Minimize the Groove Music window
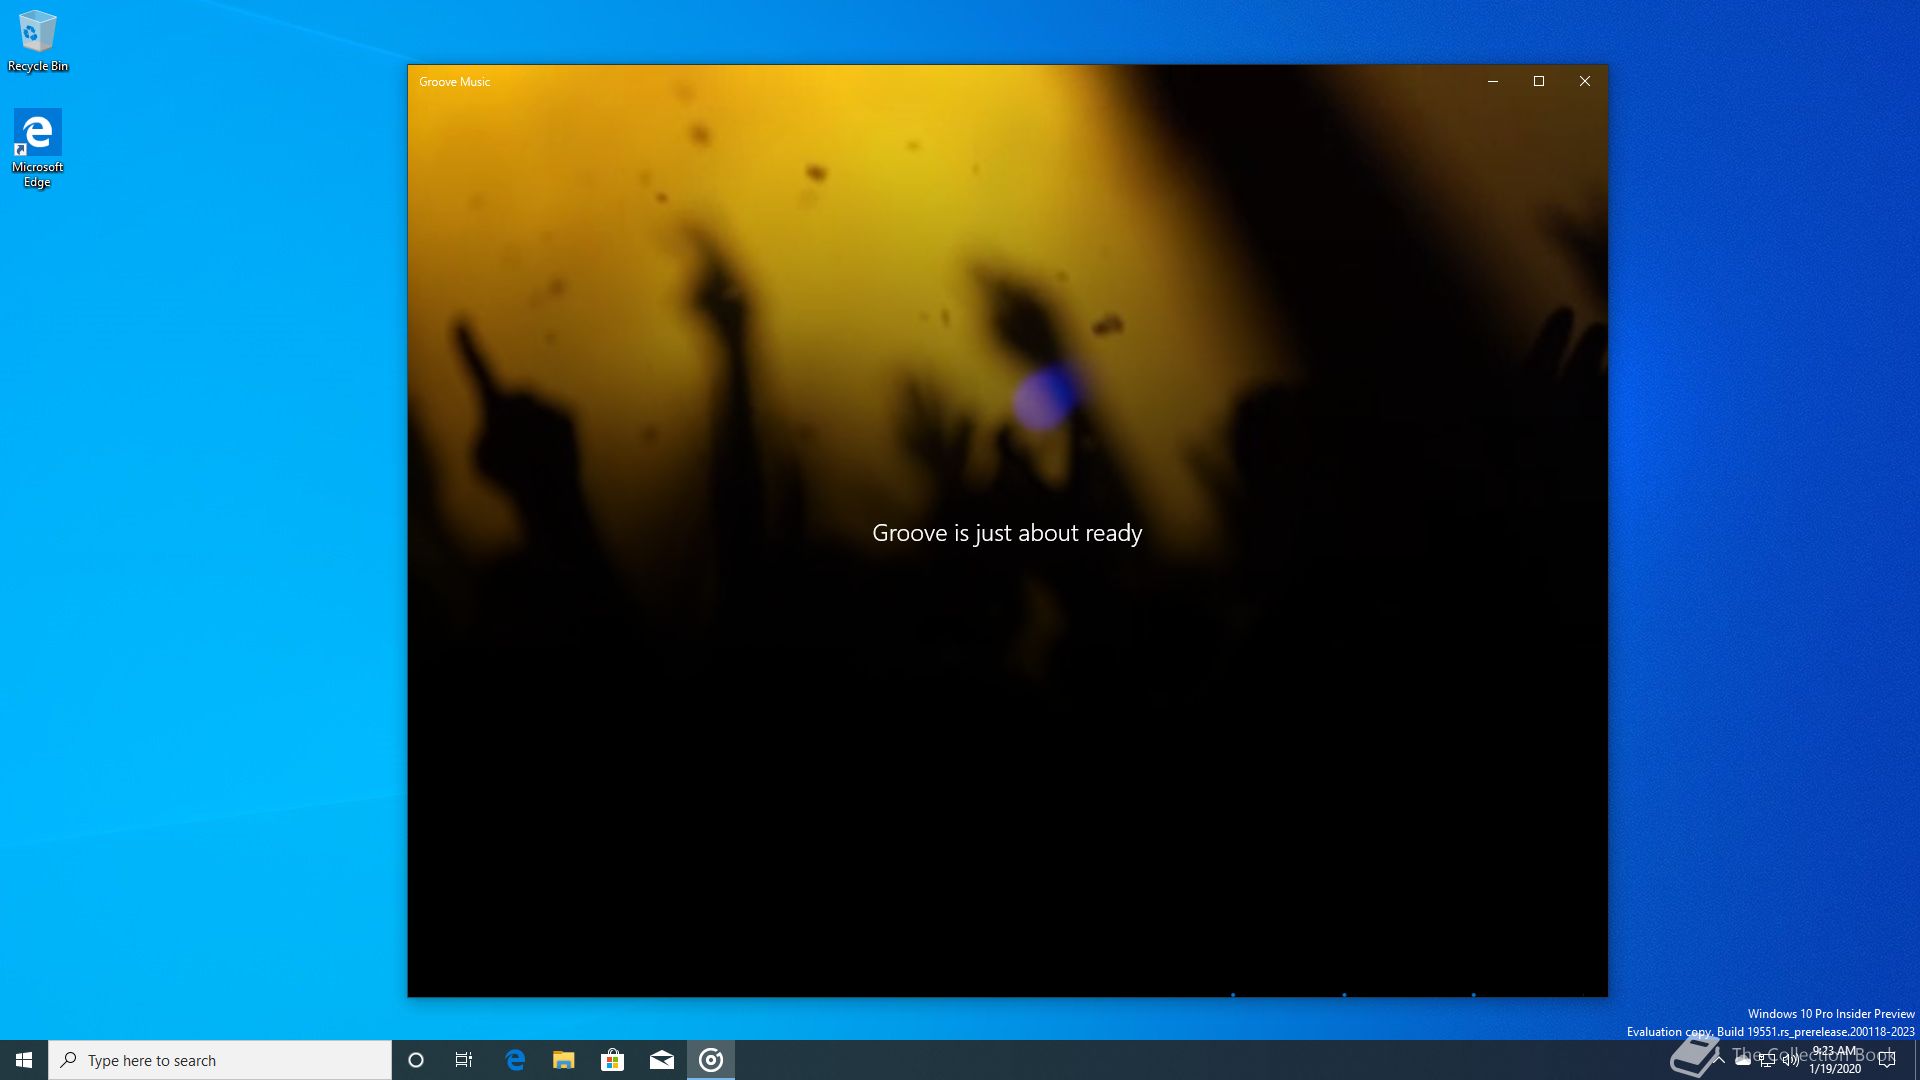 pyautogui.click(x=1493, y=81)
